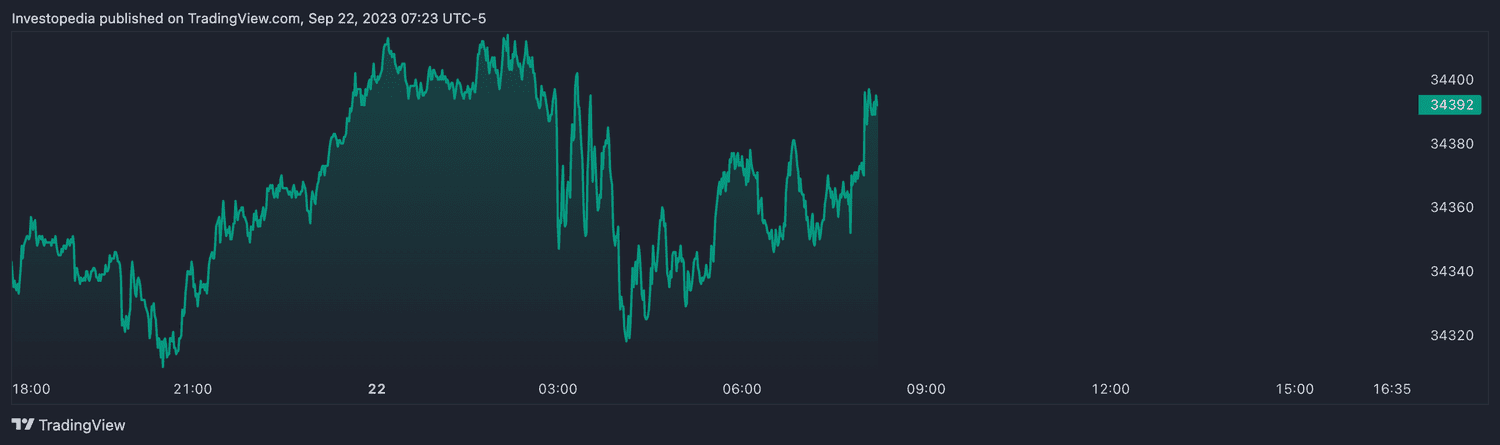Image resolution: width=1500 pixels, height=445 pixels.
Task: Click the 18:00 time axis label
Action: (31, 389)
